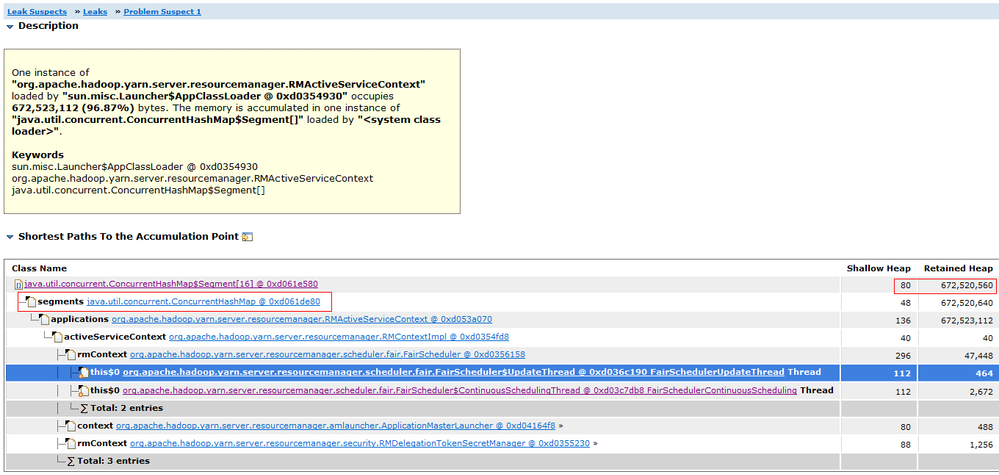Select the Total: 2 entries row
The image size is (999, 475).
click(500, 408)
